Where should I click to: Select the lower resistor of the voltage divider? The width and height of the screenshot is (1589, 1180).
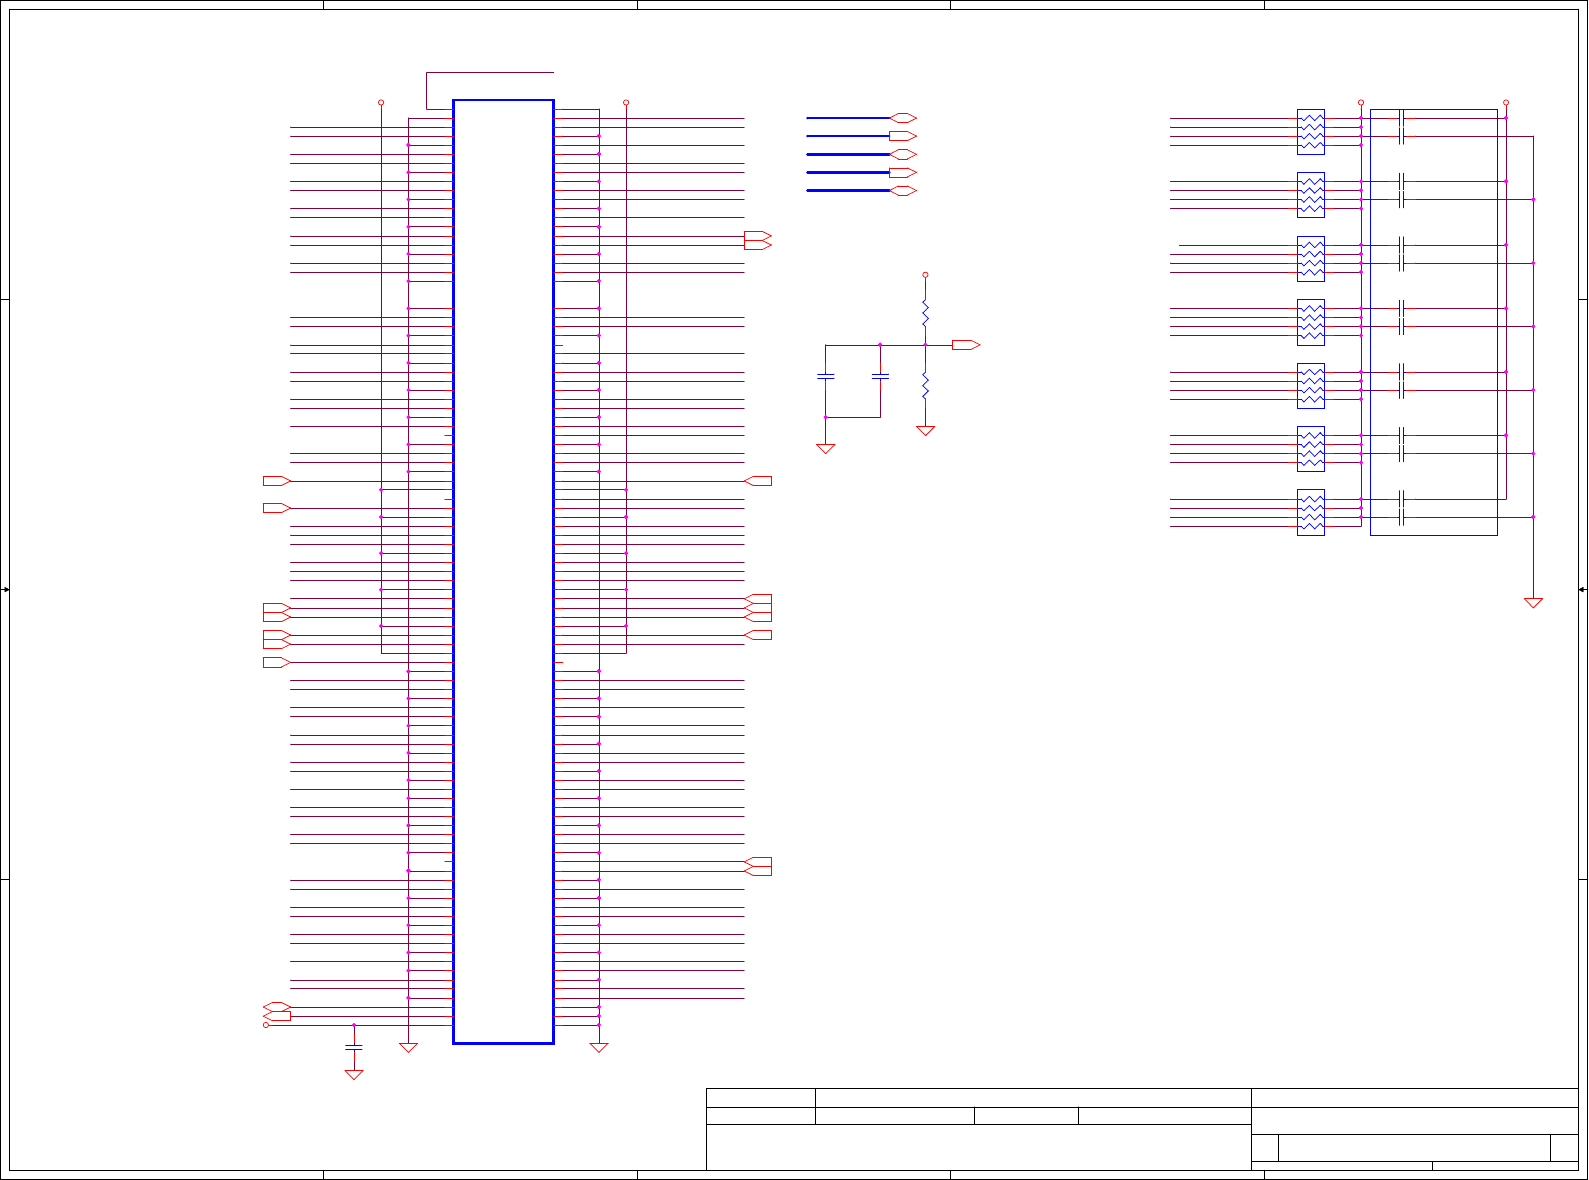click(x=925, y=385)
